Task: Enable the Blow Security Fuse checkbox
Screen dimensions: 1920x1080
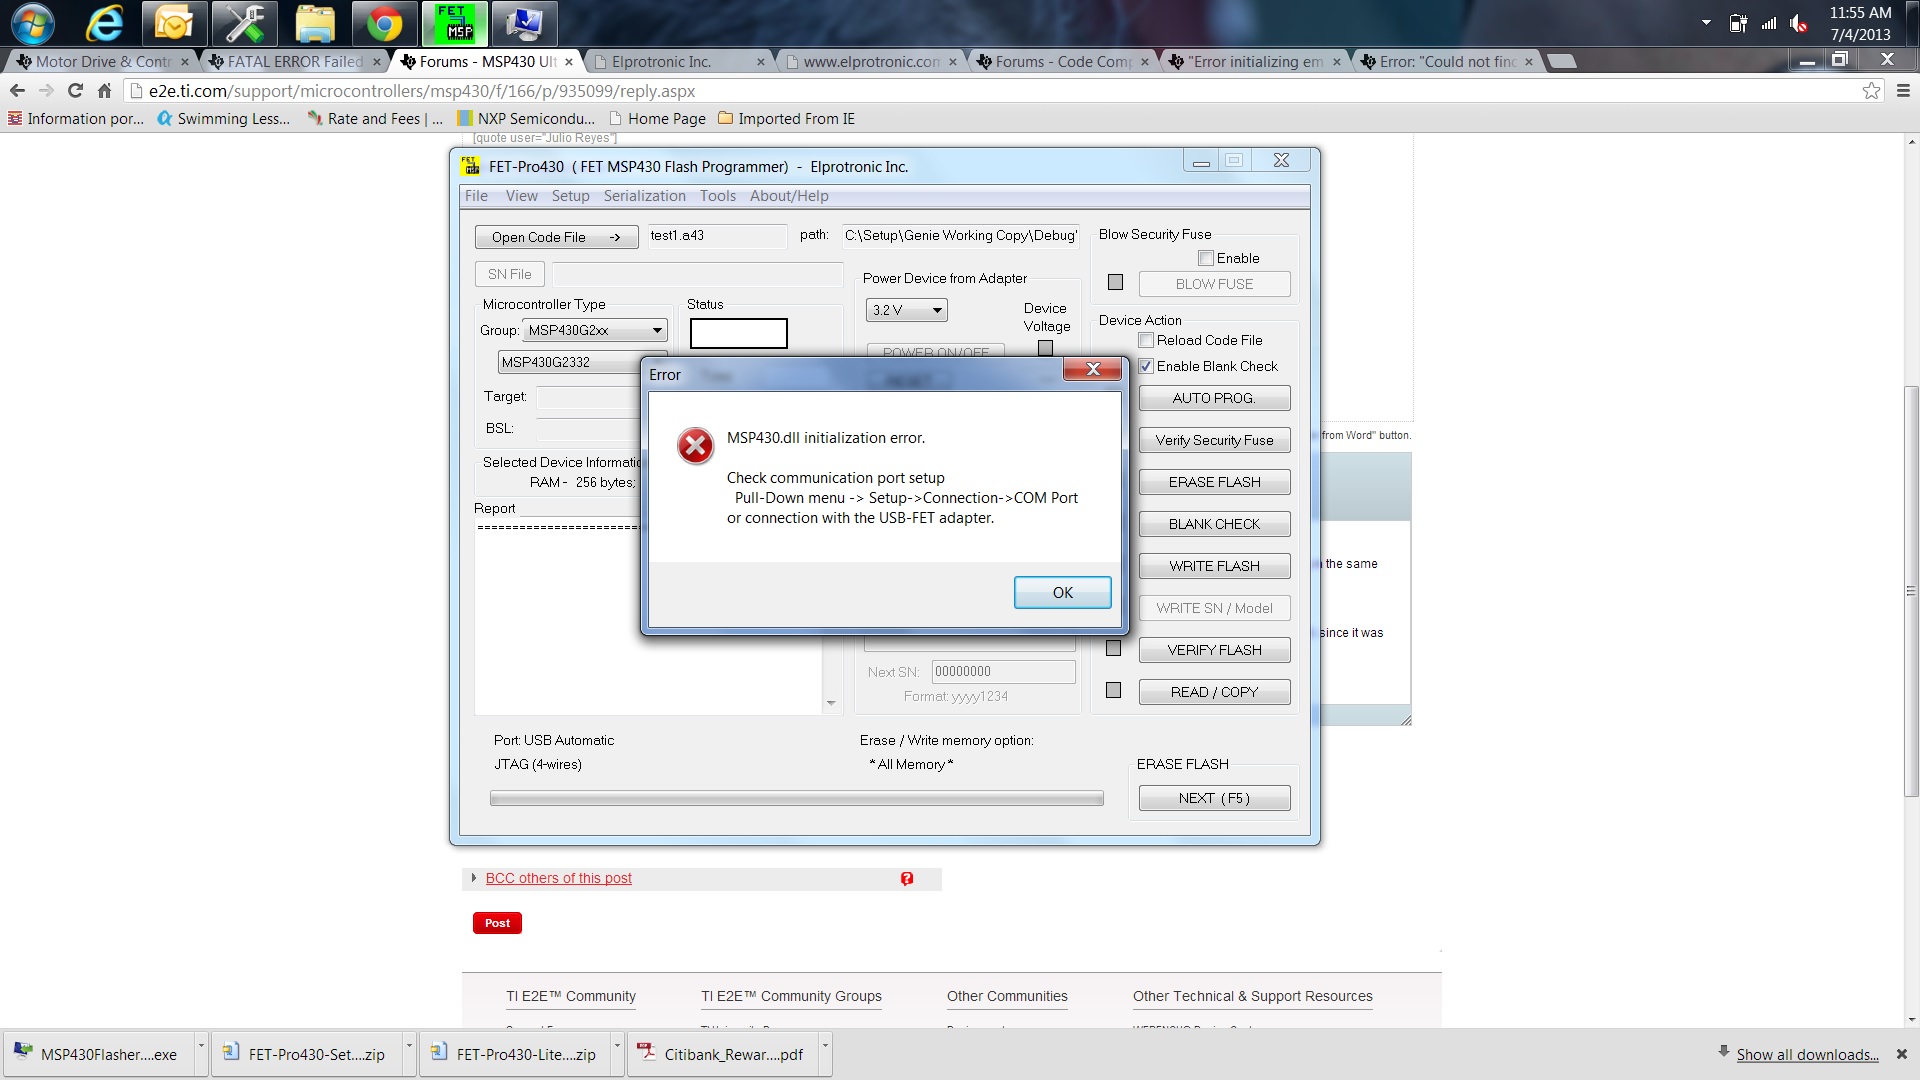Action: click(1205, 258)
